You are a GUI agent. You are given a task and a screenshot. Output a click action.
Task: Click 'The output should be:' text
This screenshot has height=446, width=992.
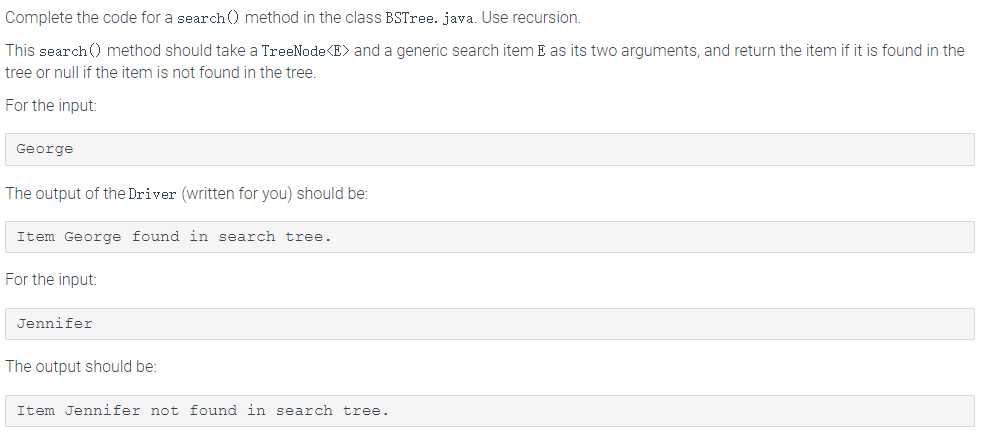(81, 367)
